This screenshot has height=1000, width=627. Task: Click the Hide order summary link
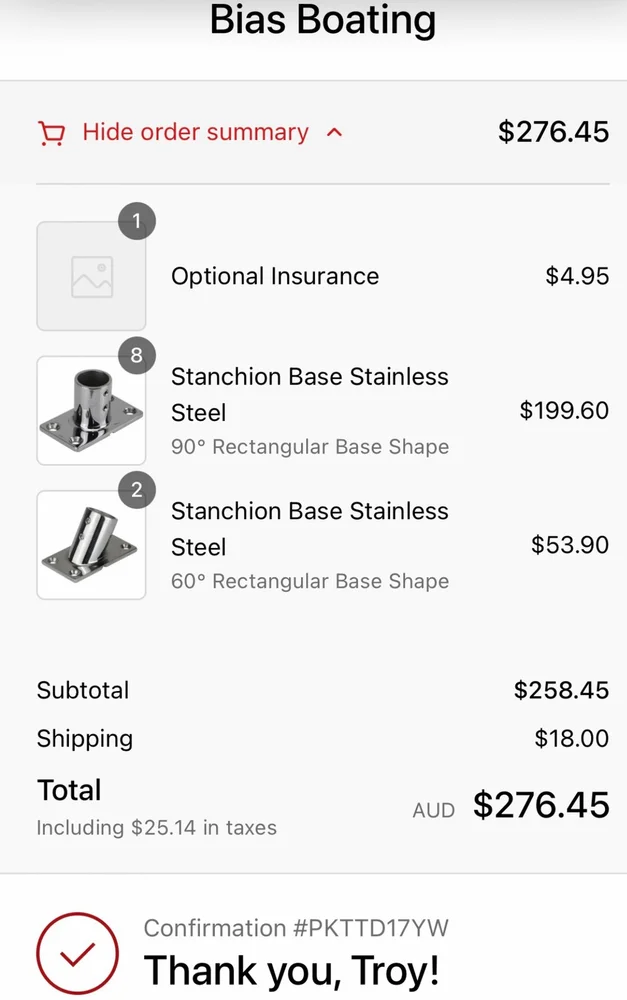click(195, 132)
